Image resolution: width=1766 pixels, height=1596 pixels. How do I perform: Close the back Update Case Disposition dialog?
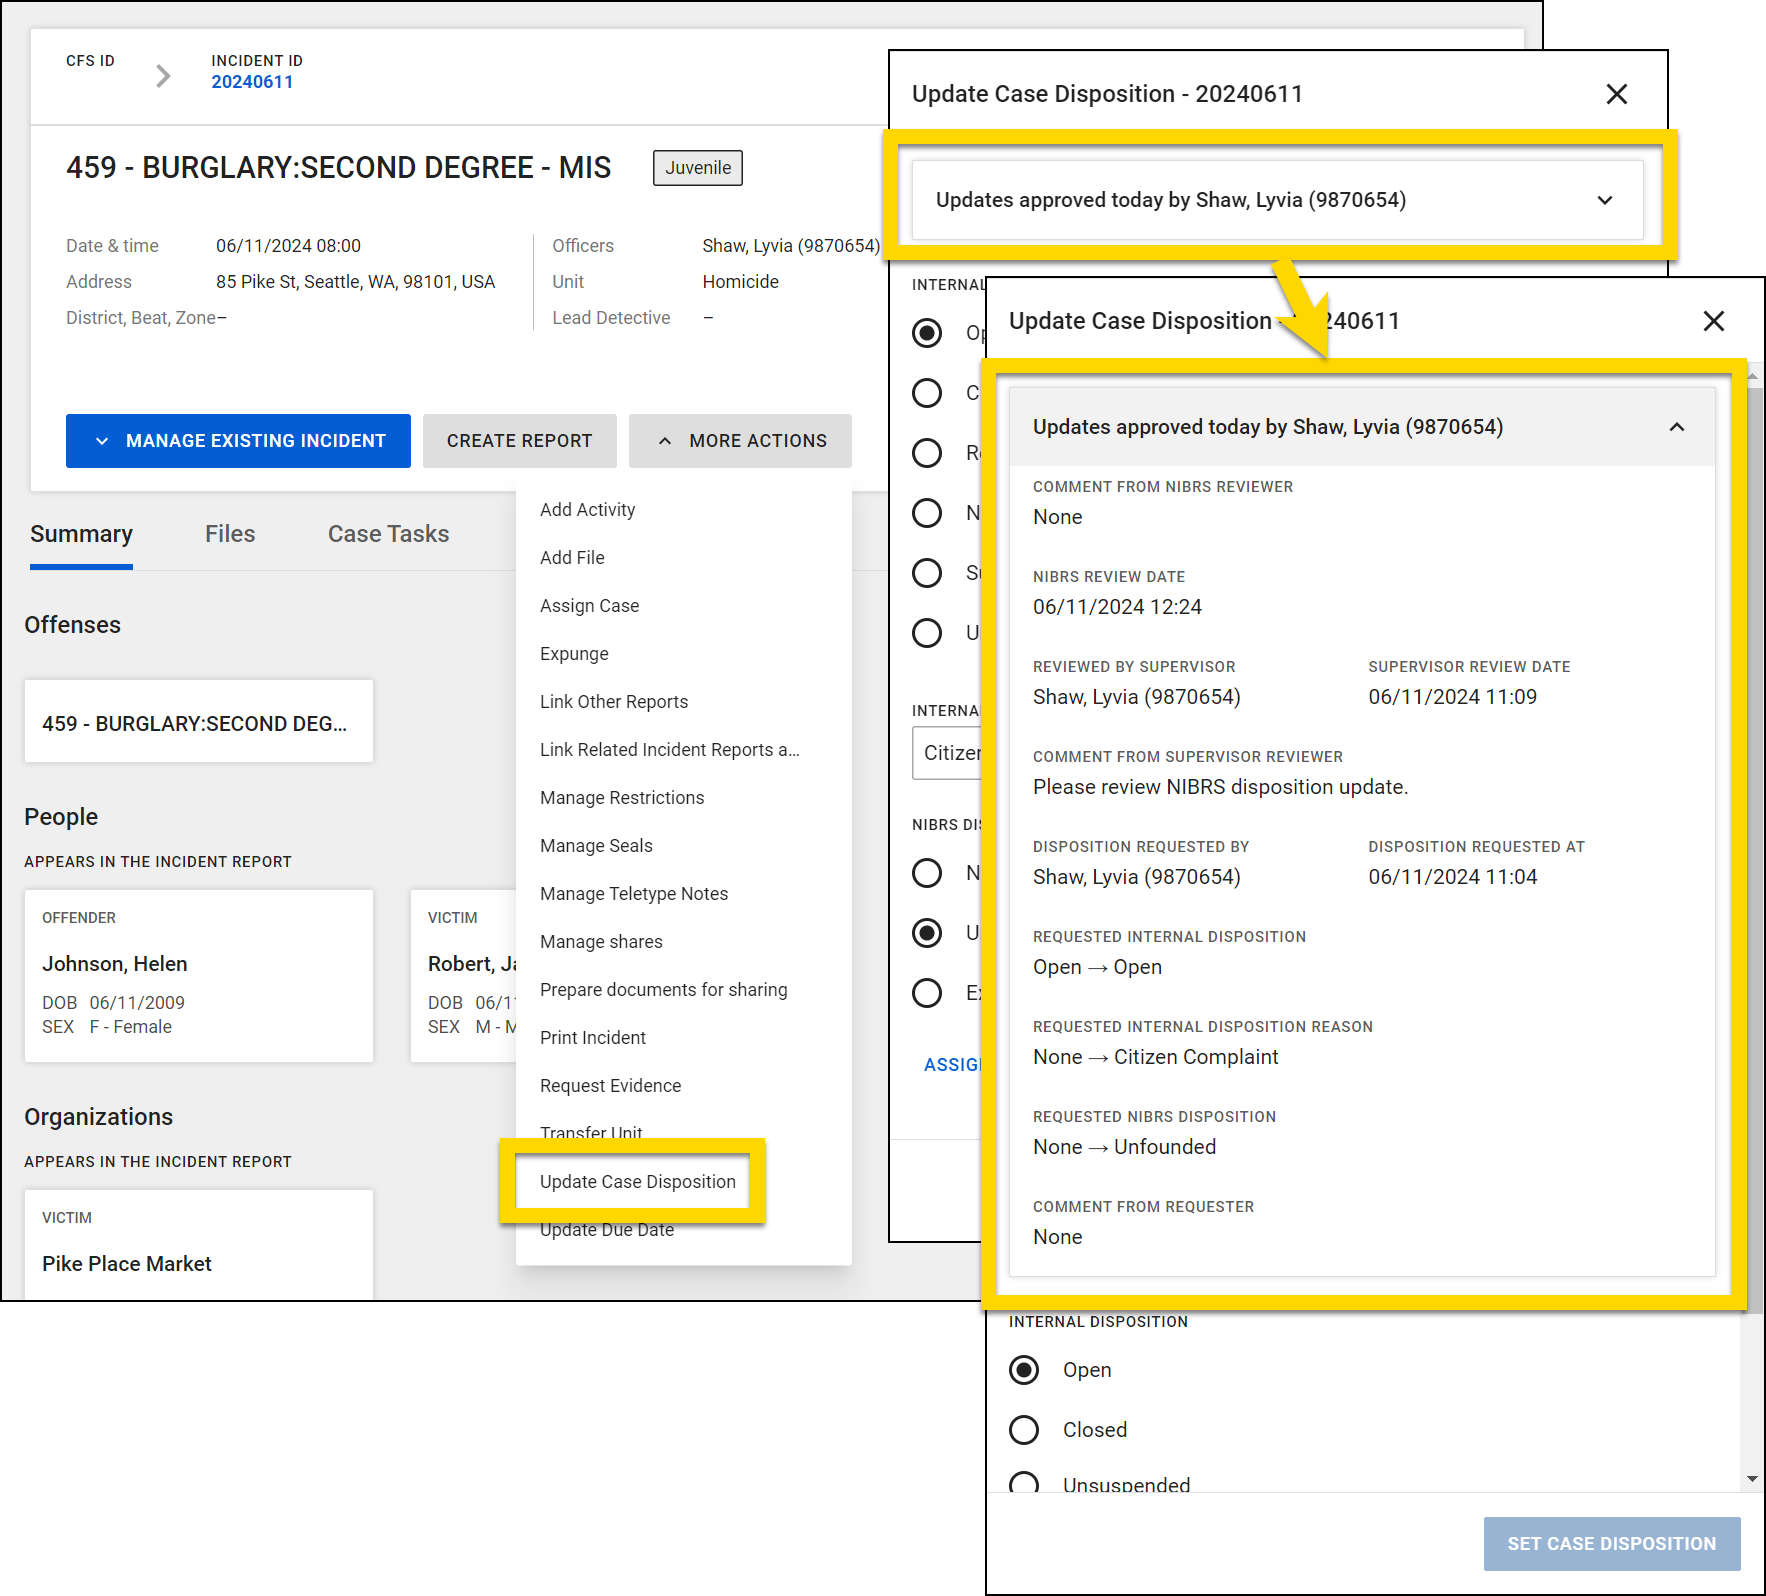1616,94
